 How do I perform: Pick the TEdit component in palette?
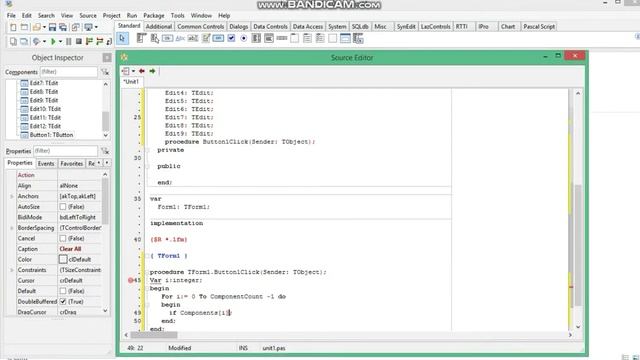(x=193, y=38)
